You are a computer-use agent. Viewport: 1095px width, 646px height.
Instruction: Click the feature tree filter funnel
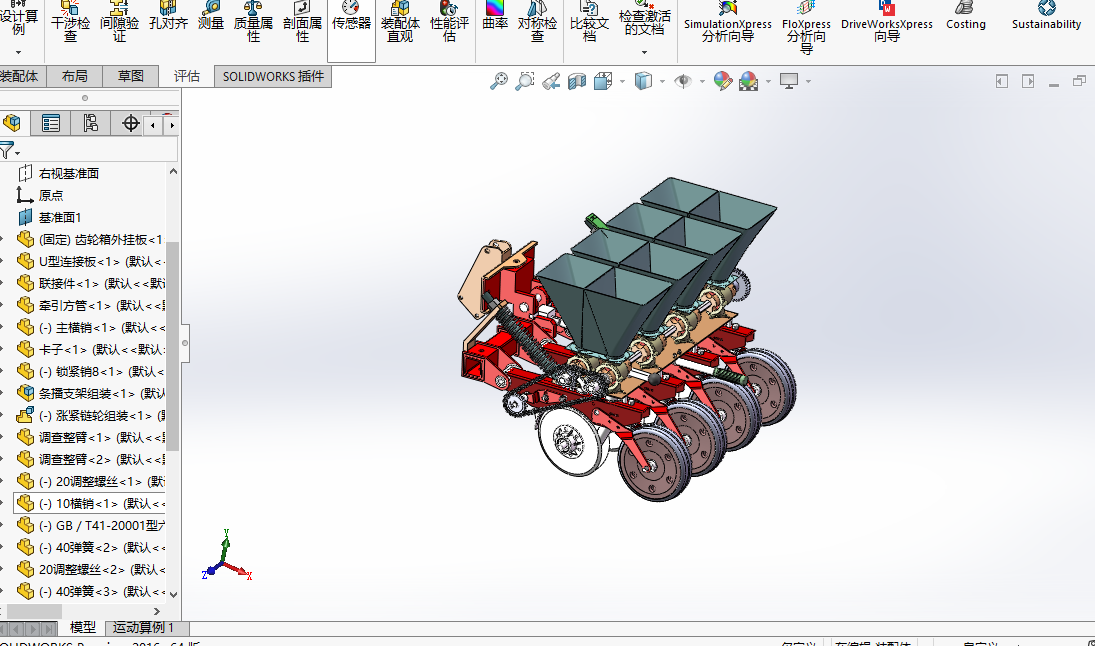[6, 150]
